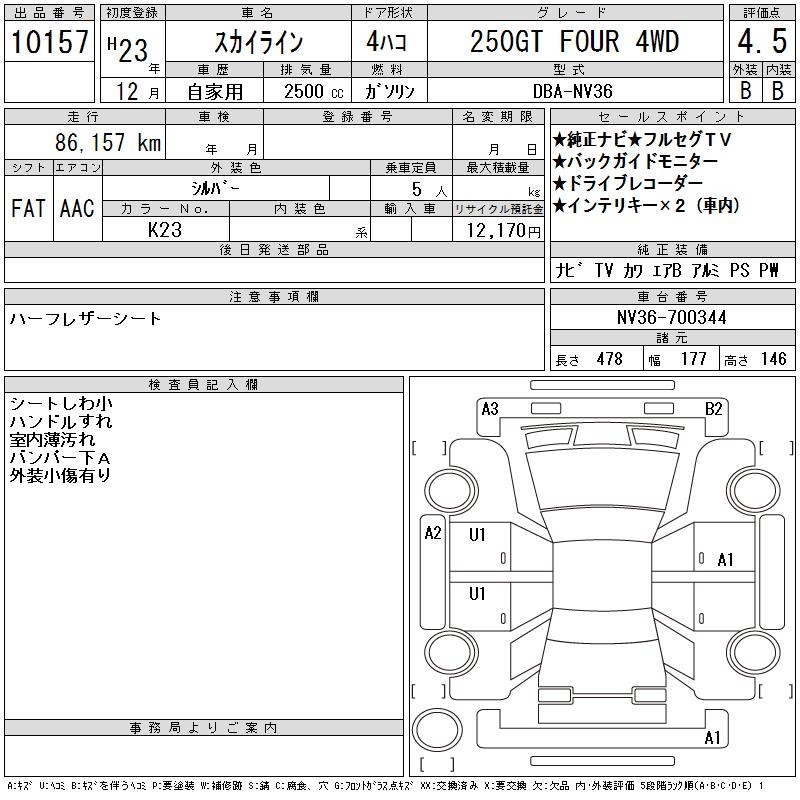This screenshot has height=800, width=800.
Task: Click the displacement value 2500 cc
Action: pyautogui.click(x=313, y=92)
